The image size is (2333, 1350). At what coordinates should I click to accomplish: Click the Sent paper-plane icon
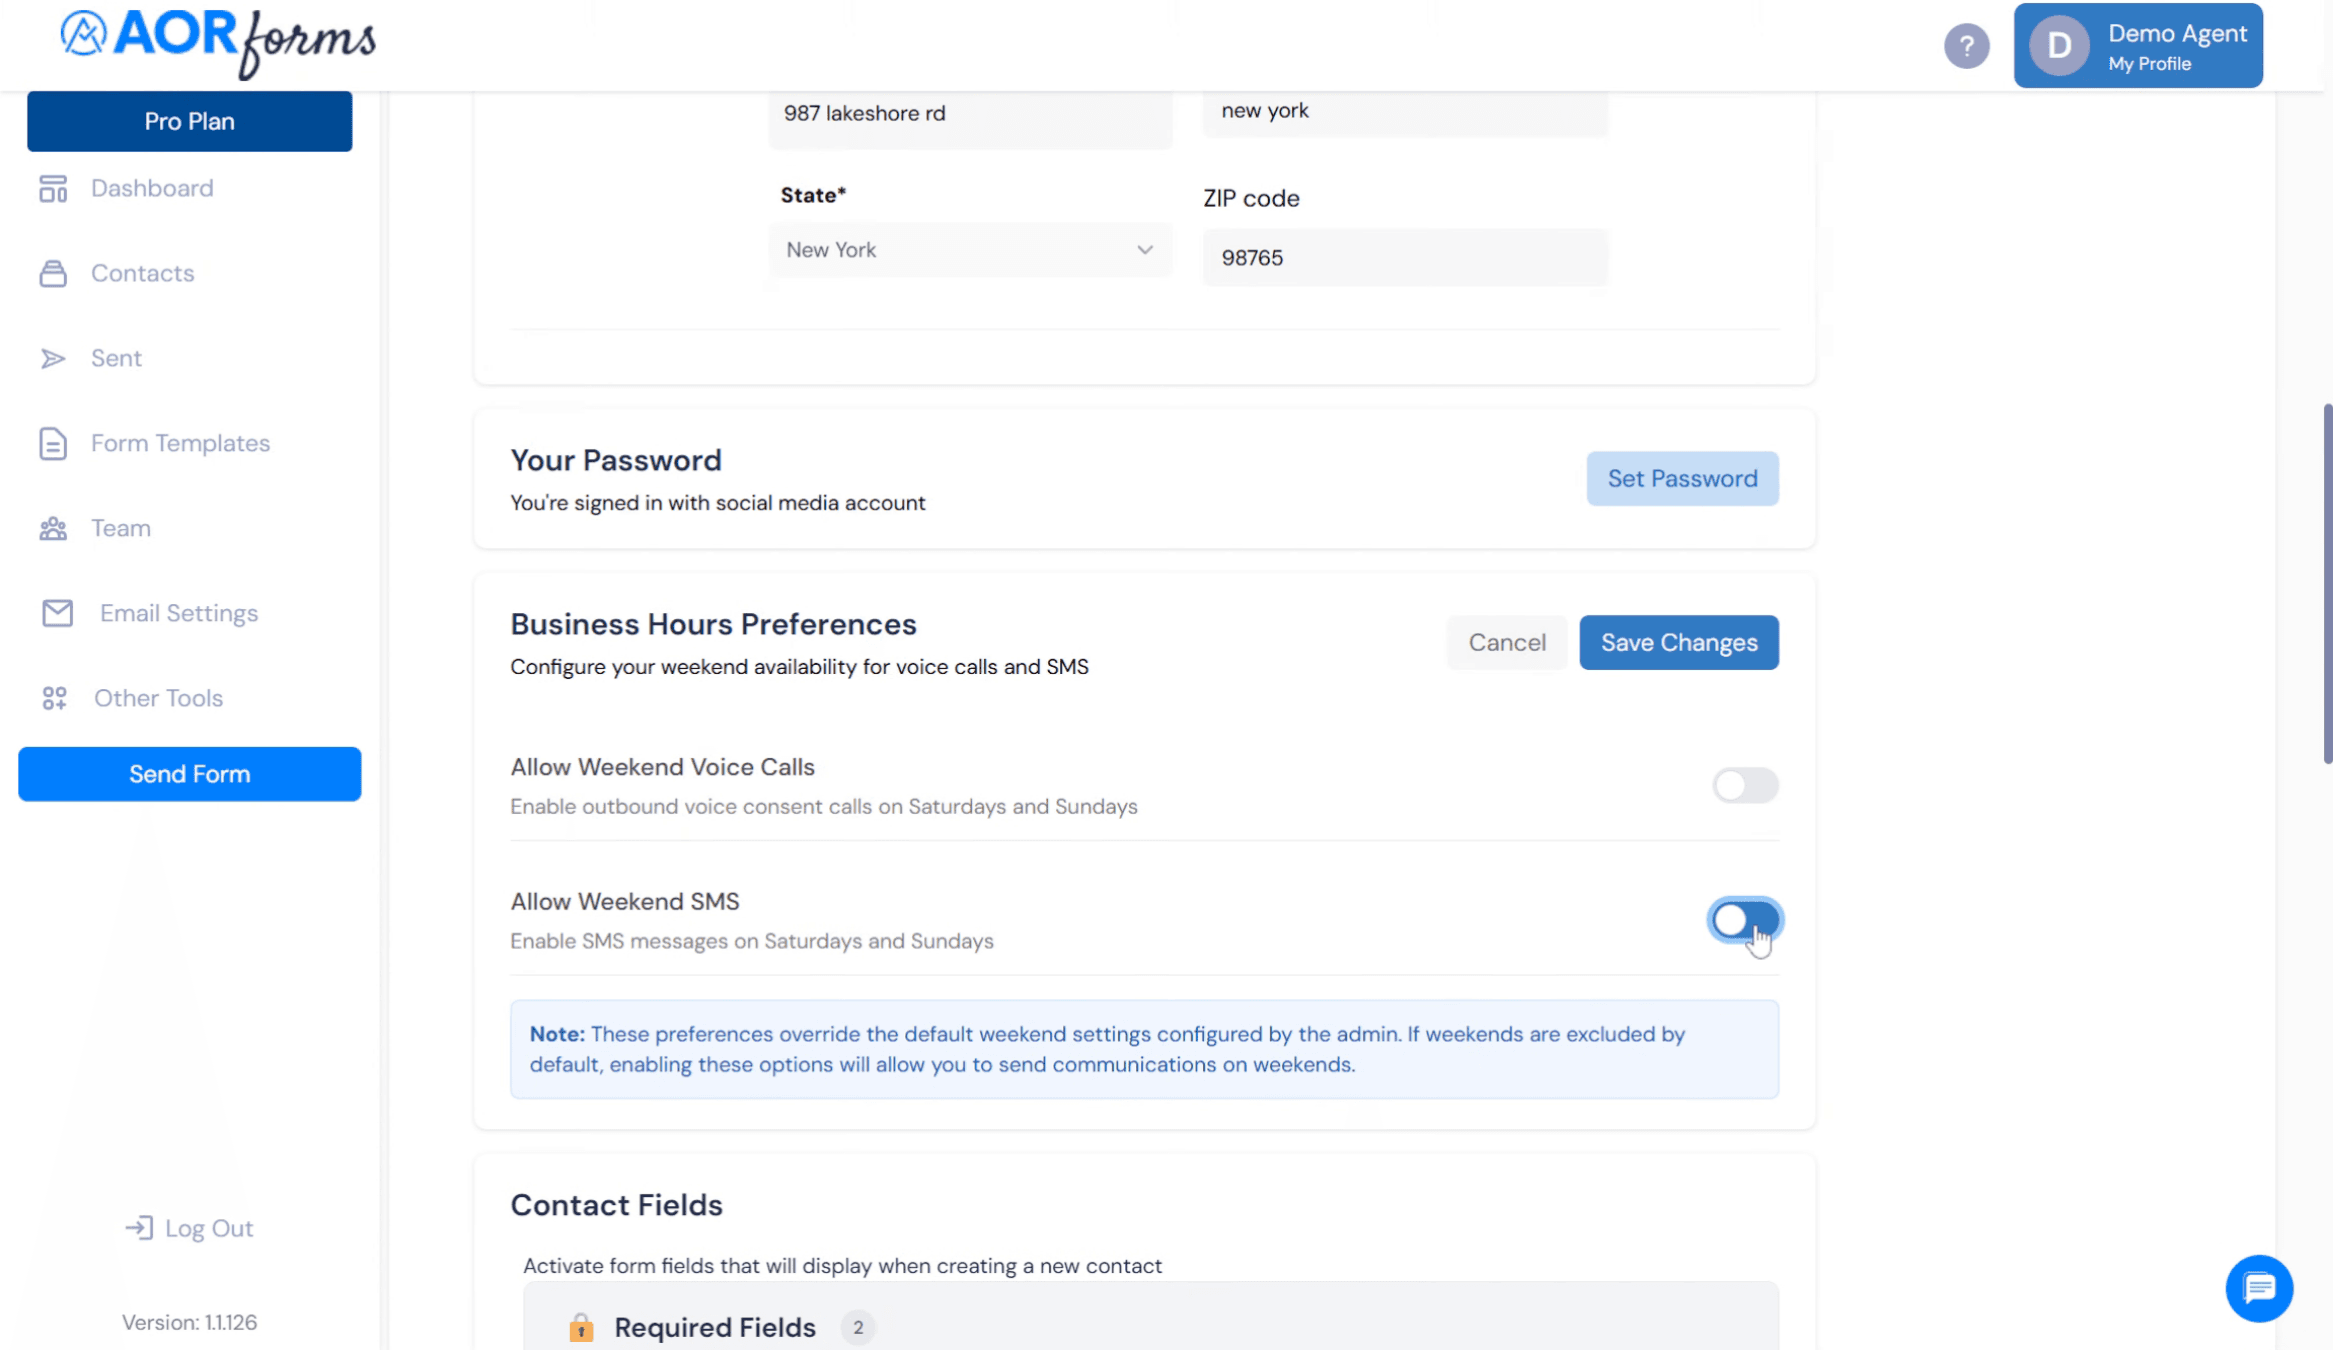point(53,358)
